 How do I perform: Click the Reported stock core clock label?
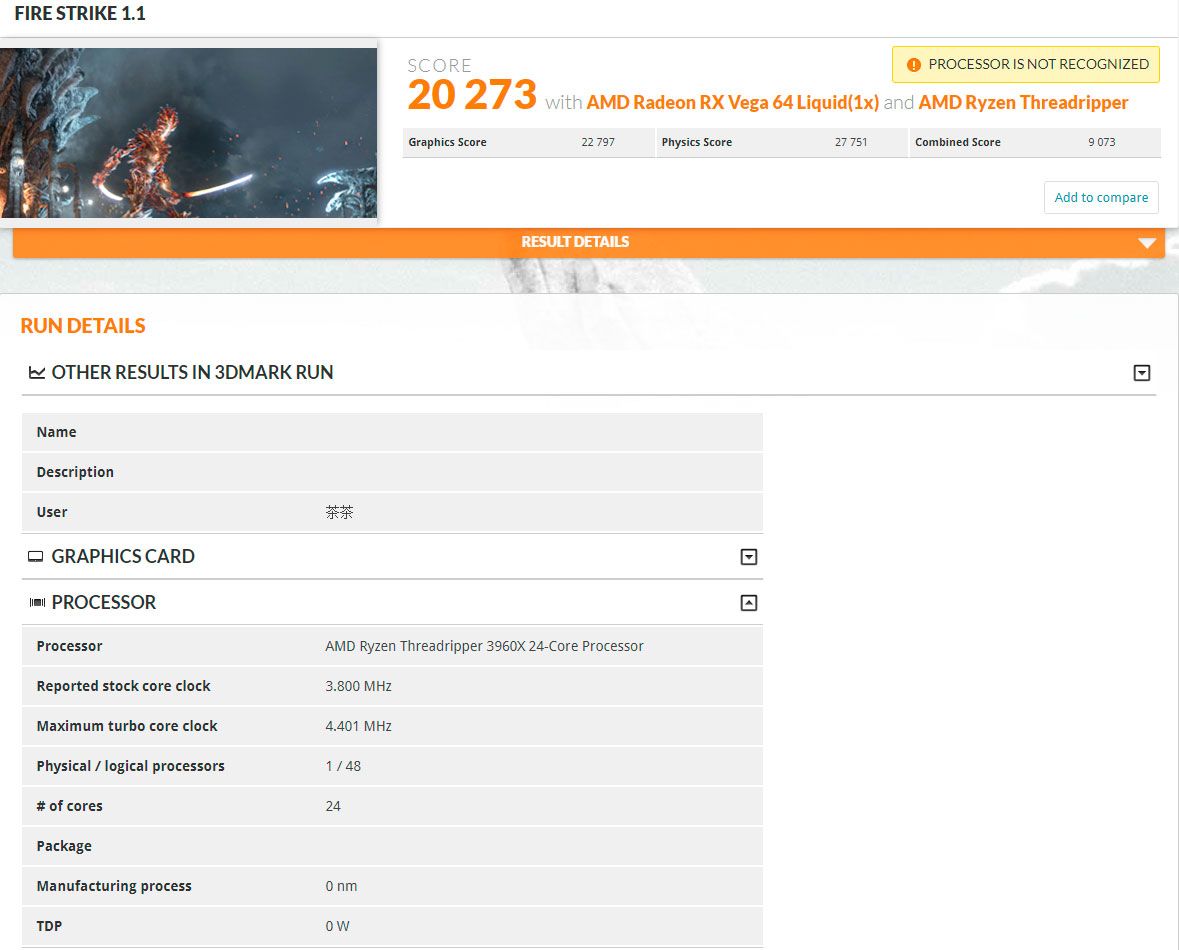[x=123, y=686]
